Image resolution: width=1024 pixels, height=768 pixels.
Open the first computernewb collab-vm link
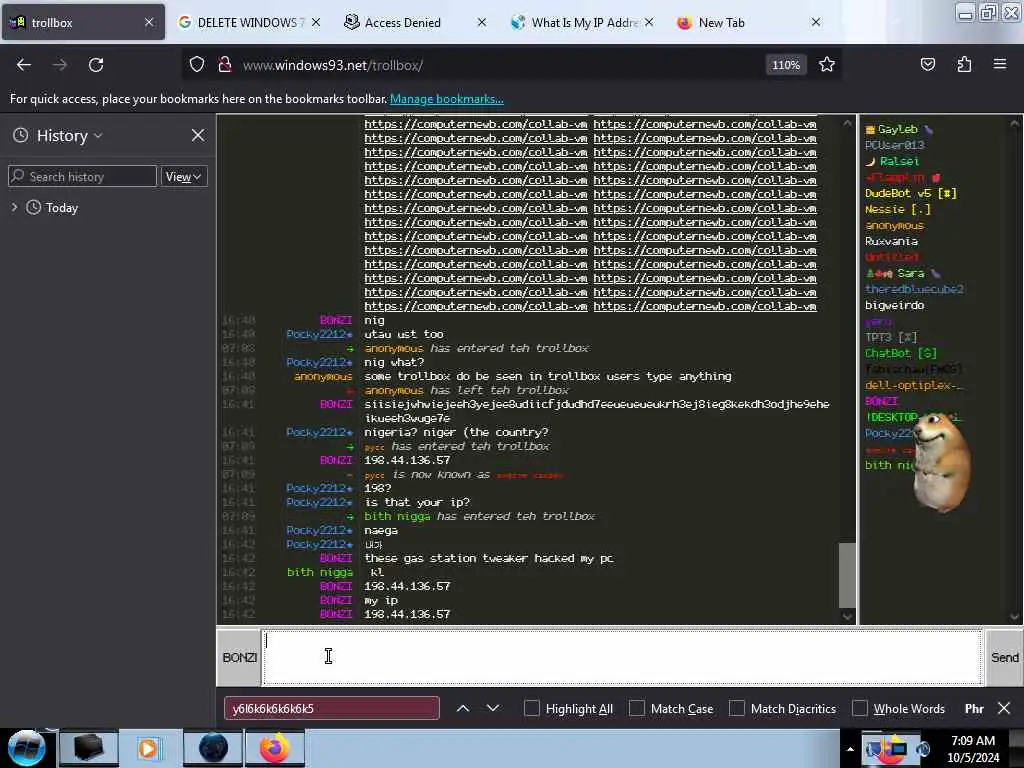475,123
